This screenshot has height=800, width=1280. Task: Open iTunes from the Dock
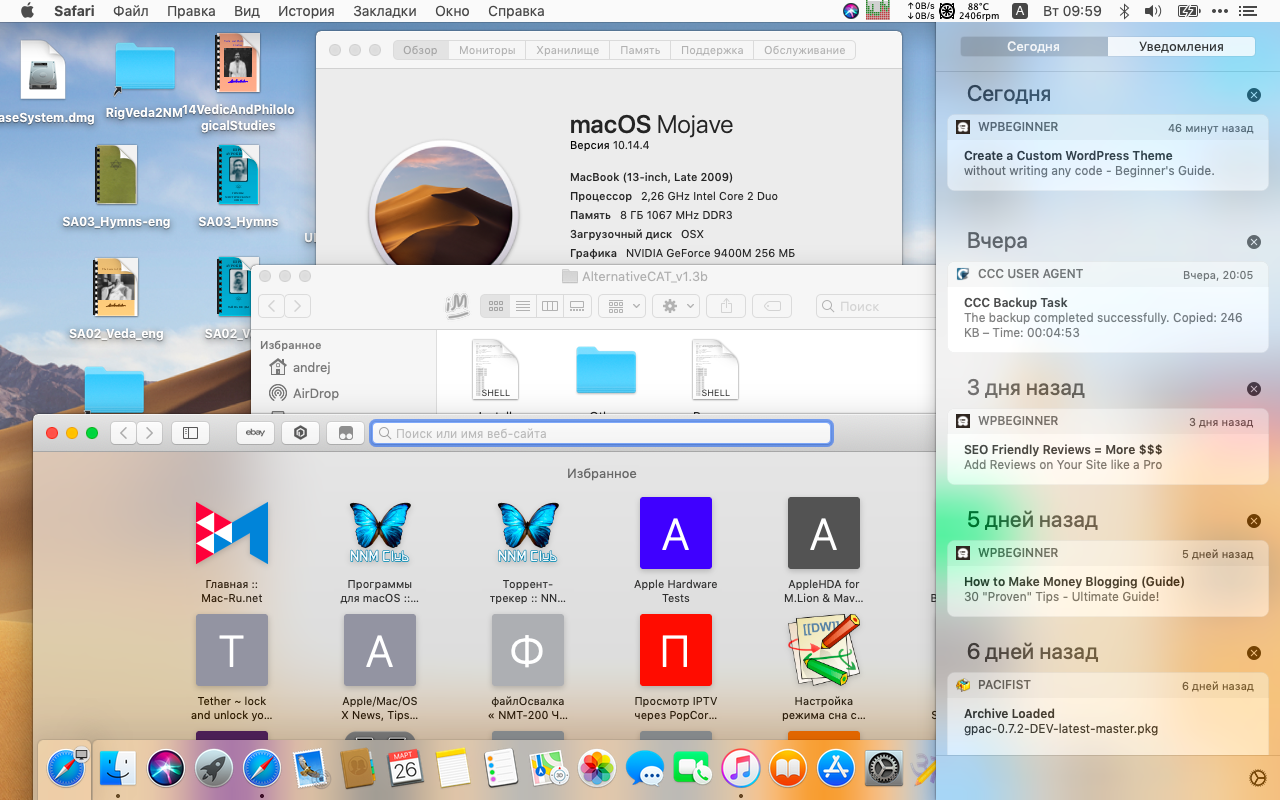click(x=740, y=768)
